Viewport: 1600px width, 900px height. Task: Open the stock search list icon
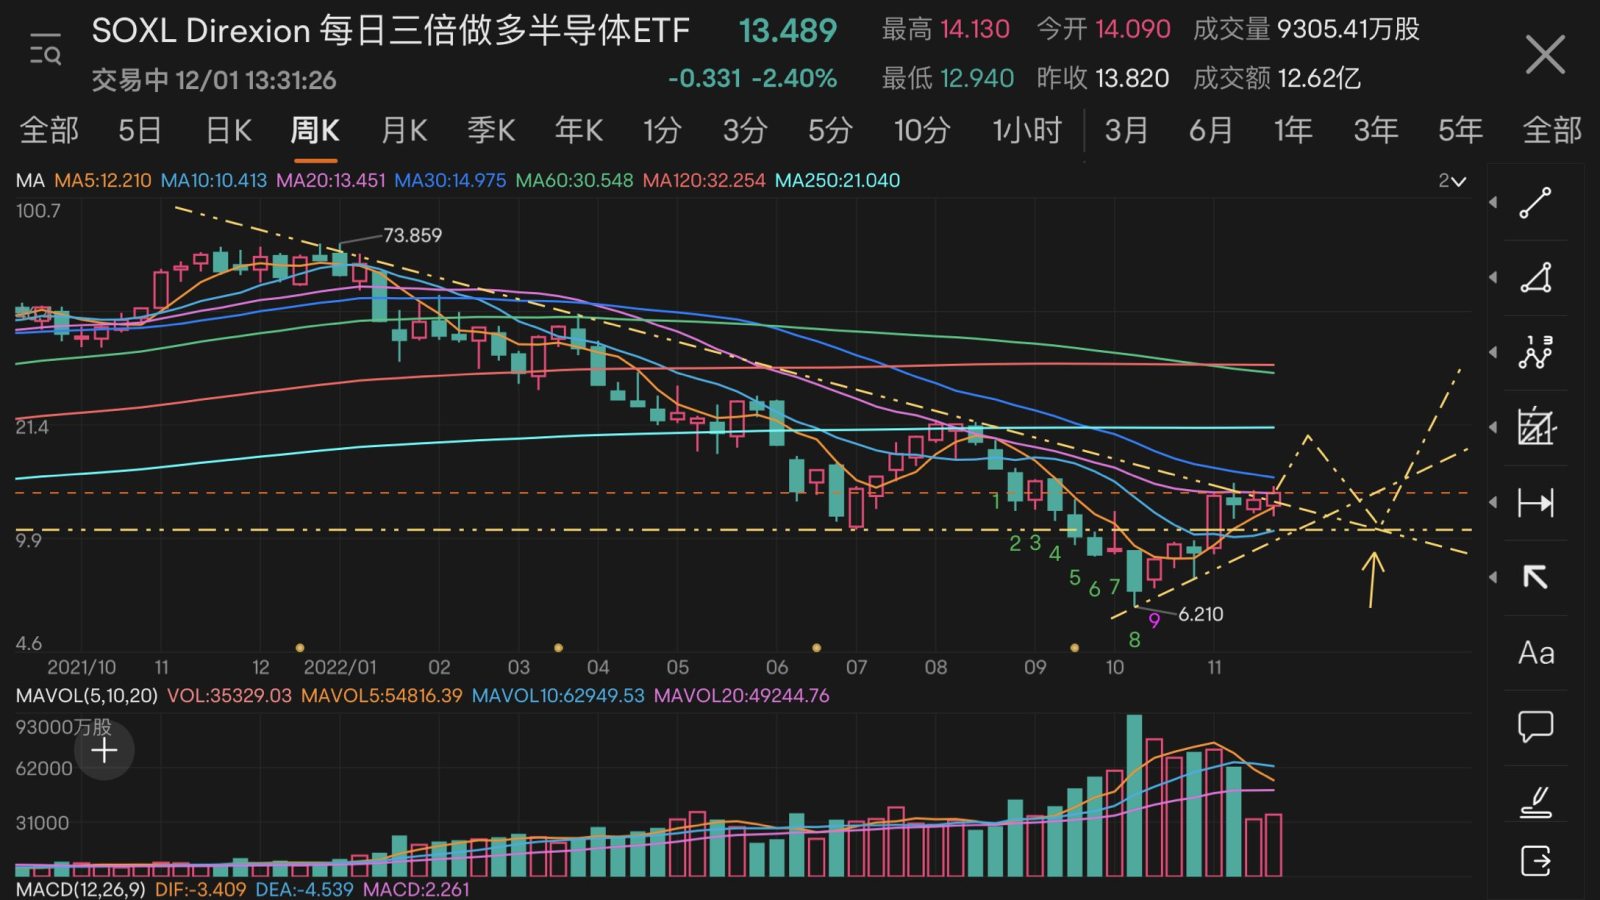pos(45,49)
